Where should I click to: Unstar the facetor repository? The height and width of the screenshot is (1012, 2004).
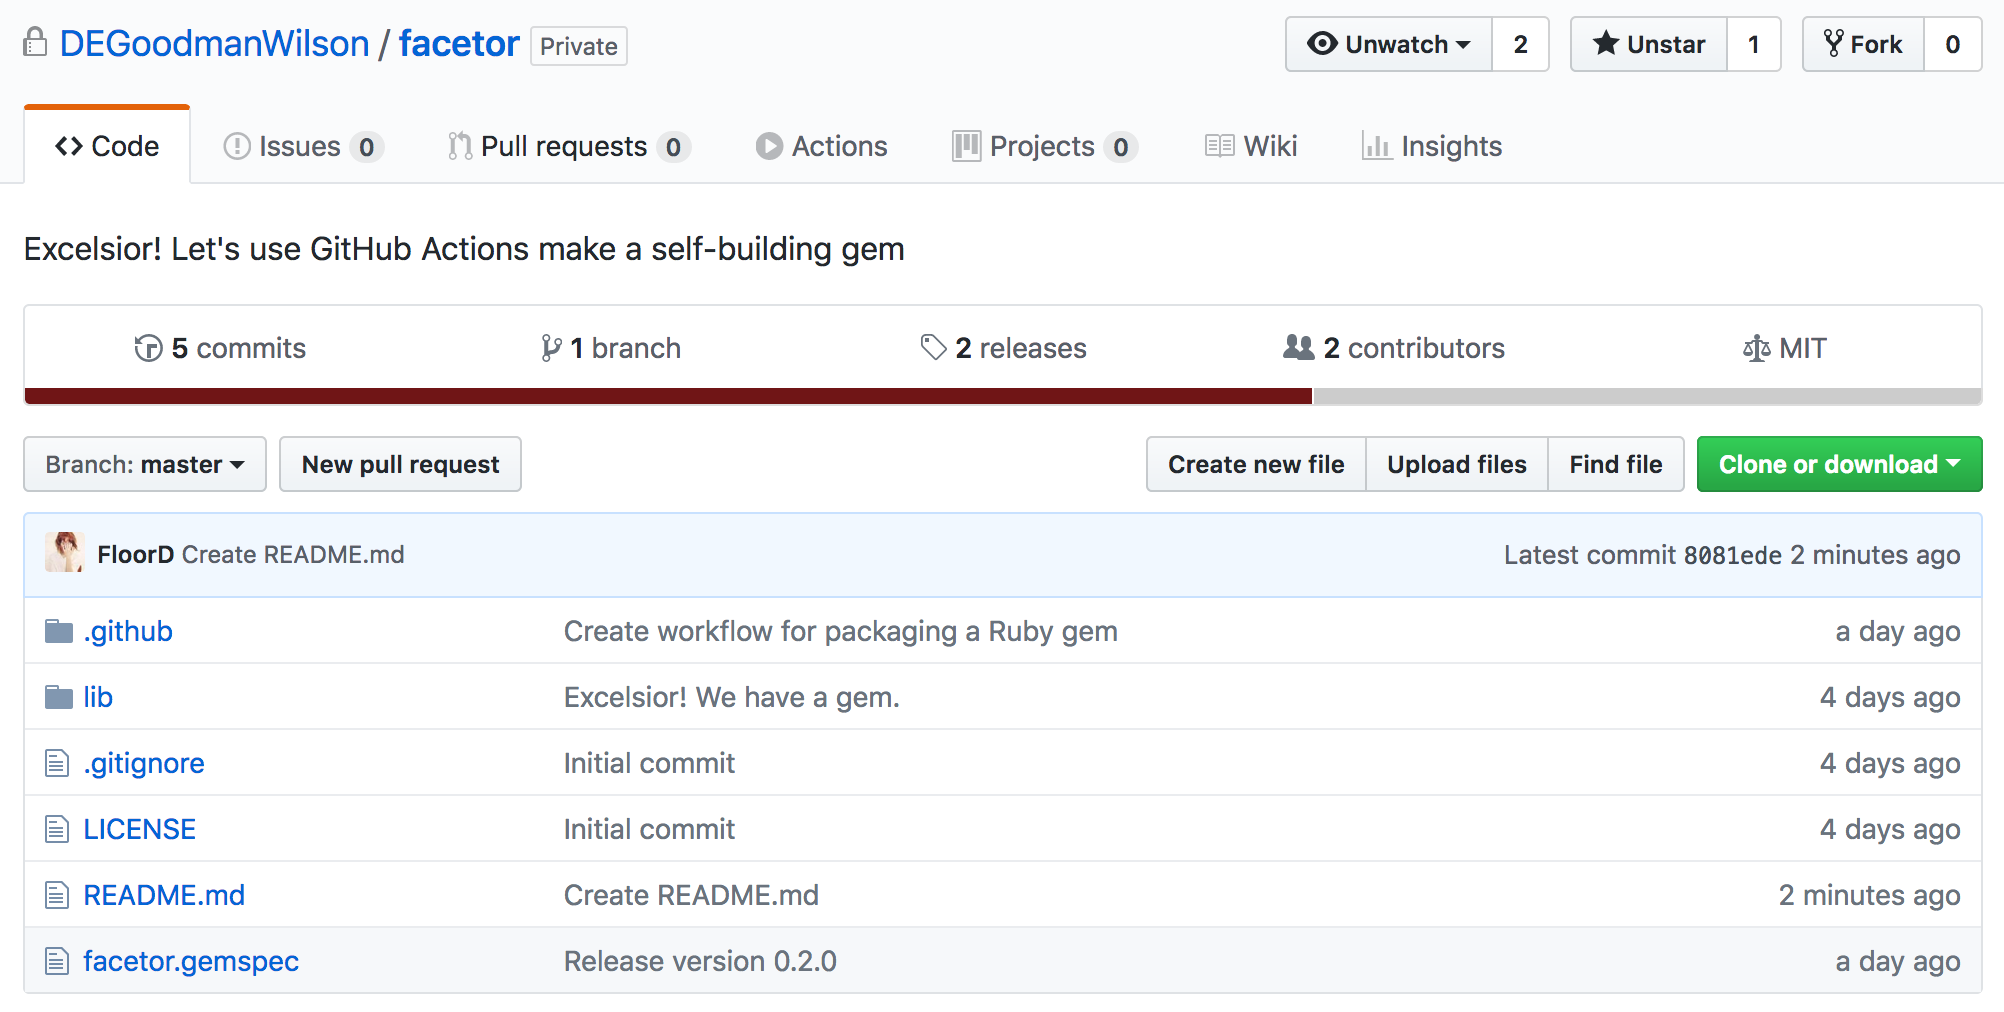[1649, 44]
